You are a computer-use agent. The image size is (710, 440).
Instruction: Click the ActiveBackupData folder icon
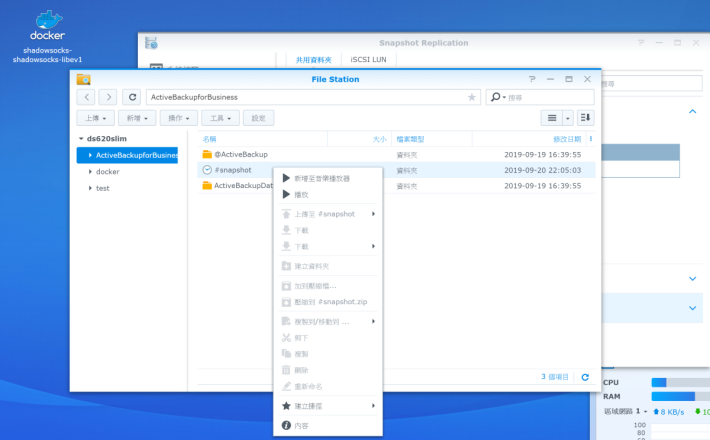click(x=207, y=186)
